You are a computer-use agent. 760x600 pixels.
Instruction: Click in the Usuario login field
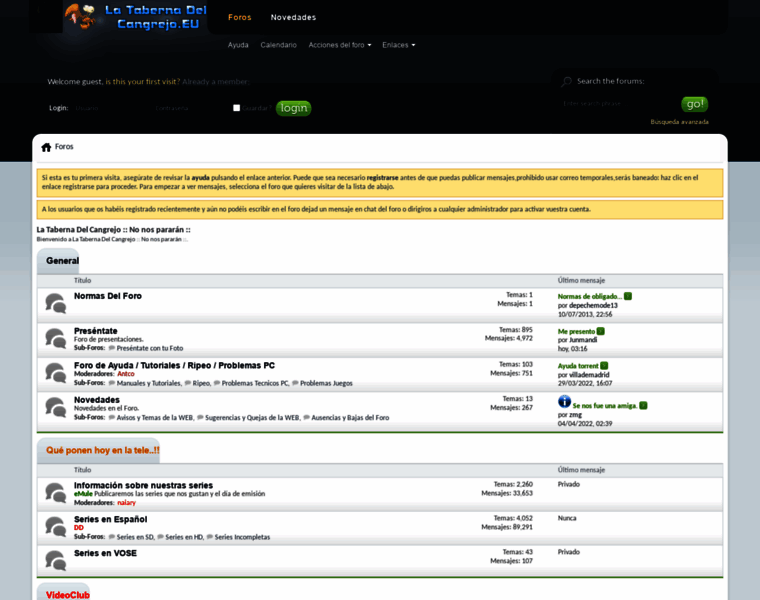click(111, 108)
